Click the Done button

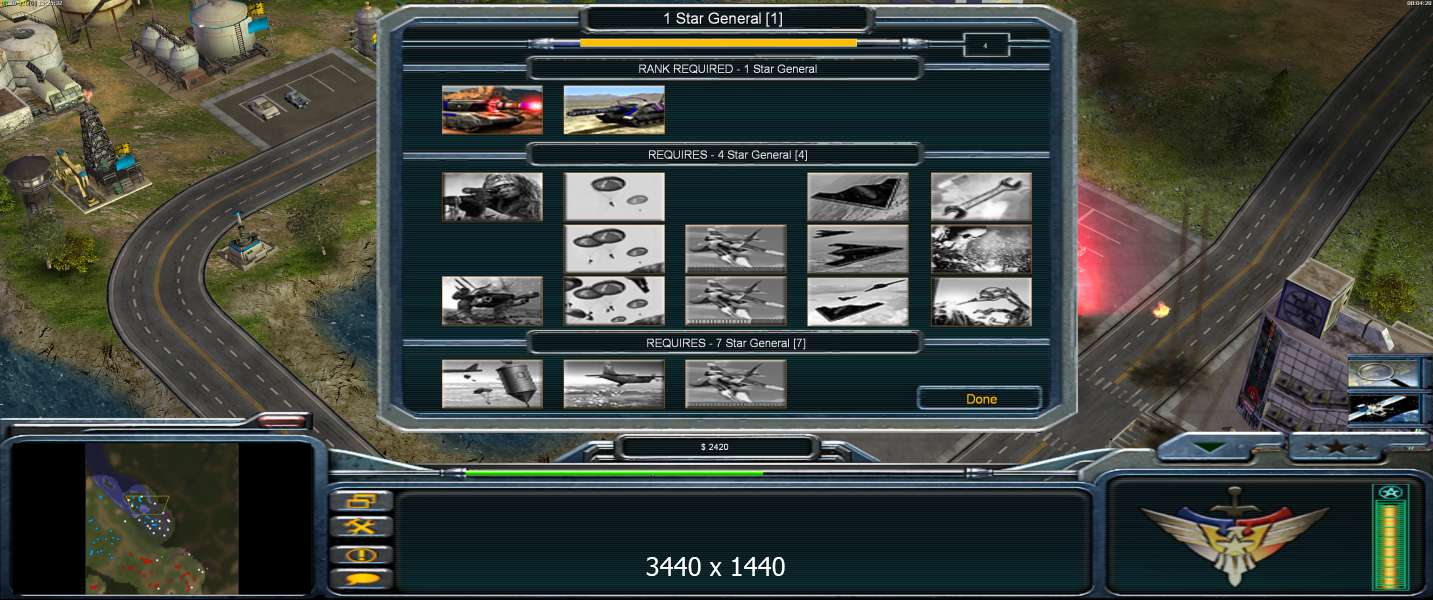click(981, 399)
